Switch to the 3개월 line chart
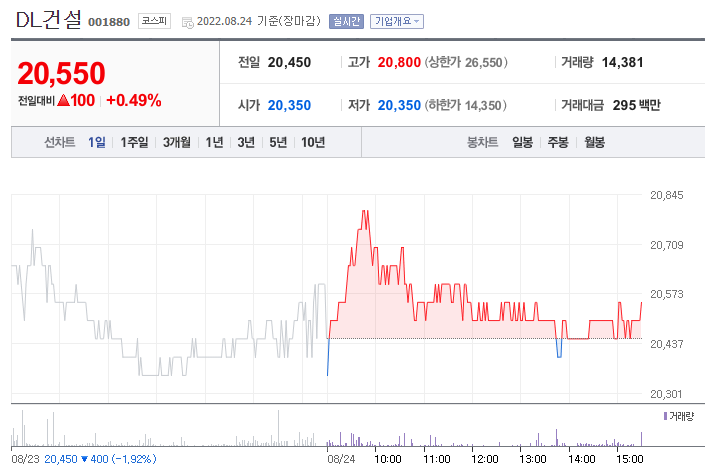This screenshot has width=705, height=475. click(177, 142)
